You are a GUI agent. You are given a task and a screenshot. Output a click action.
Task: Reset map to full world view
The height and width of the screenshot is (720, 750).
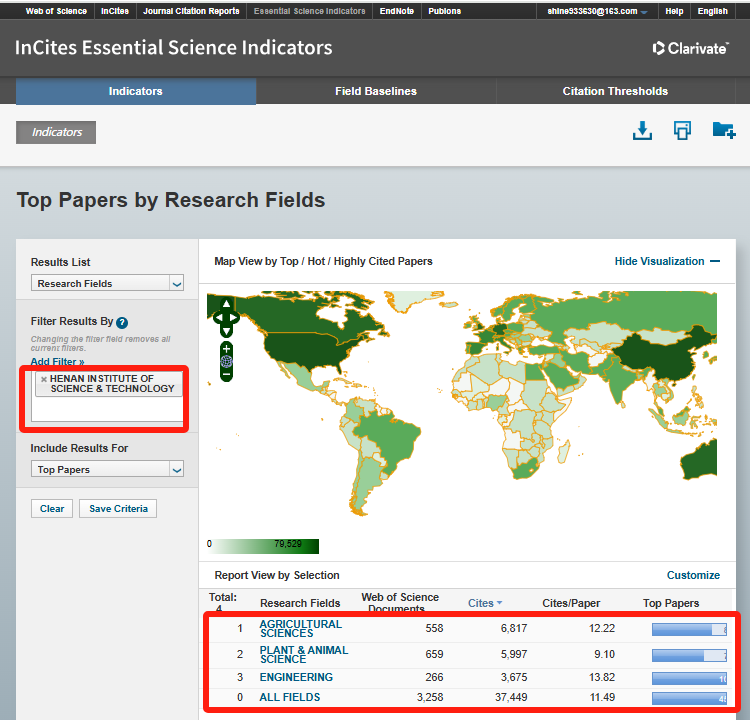click(x=227, y=361)
